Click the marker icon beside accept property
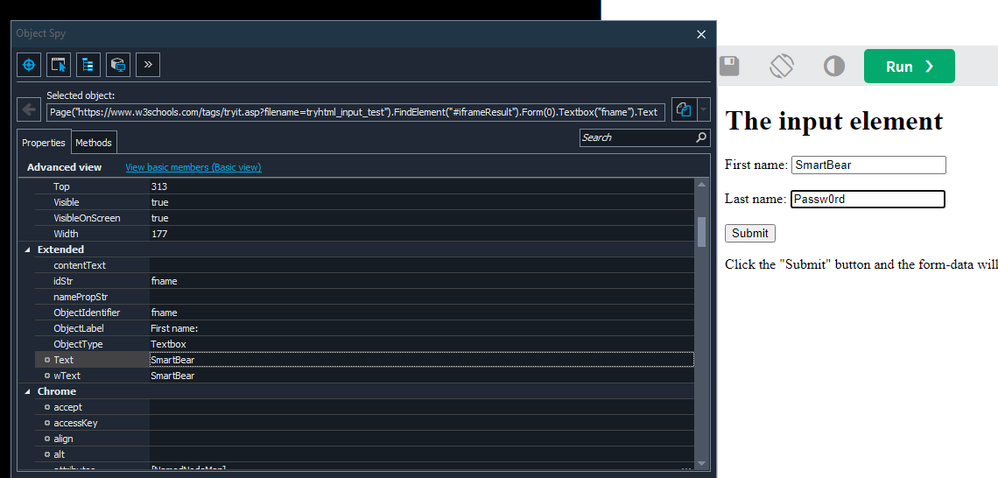The image size is (998, 478). [x=47, y=407]
